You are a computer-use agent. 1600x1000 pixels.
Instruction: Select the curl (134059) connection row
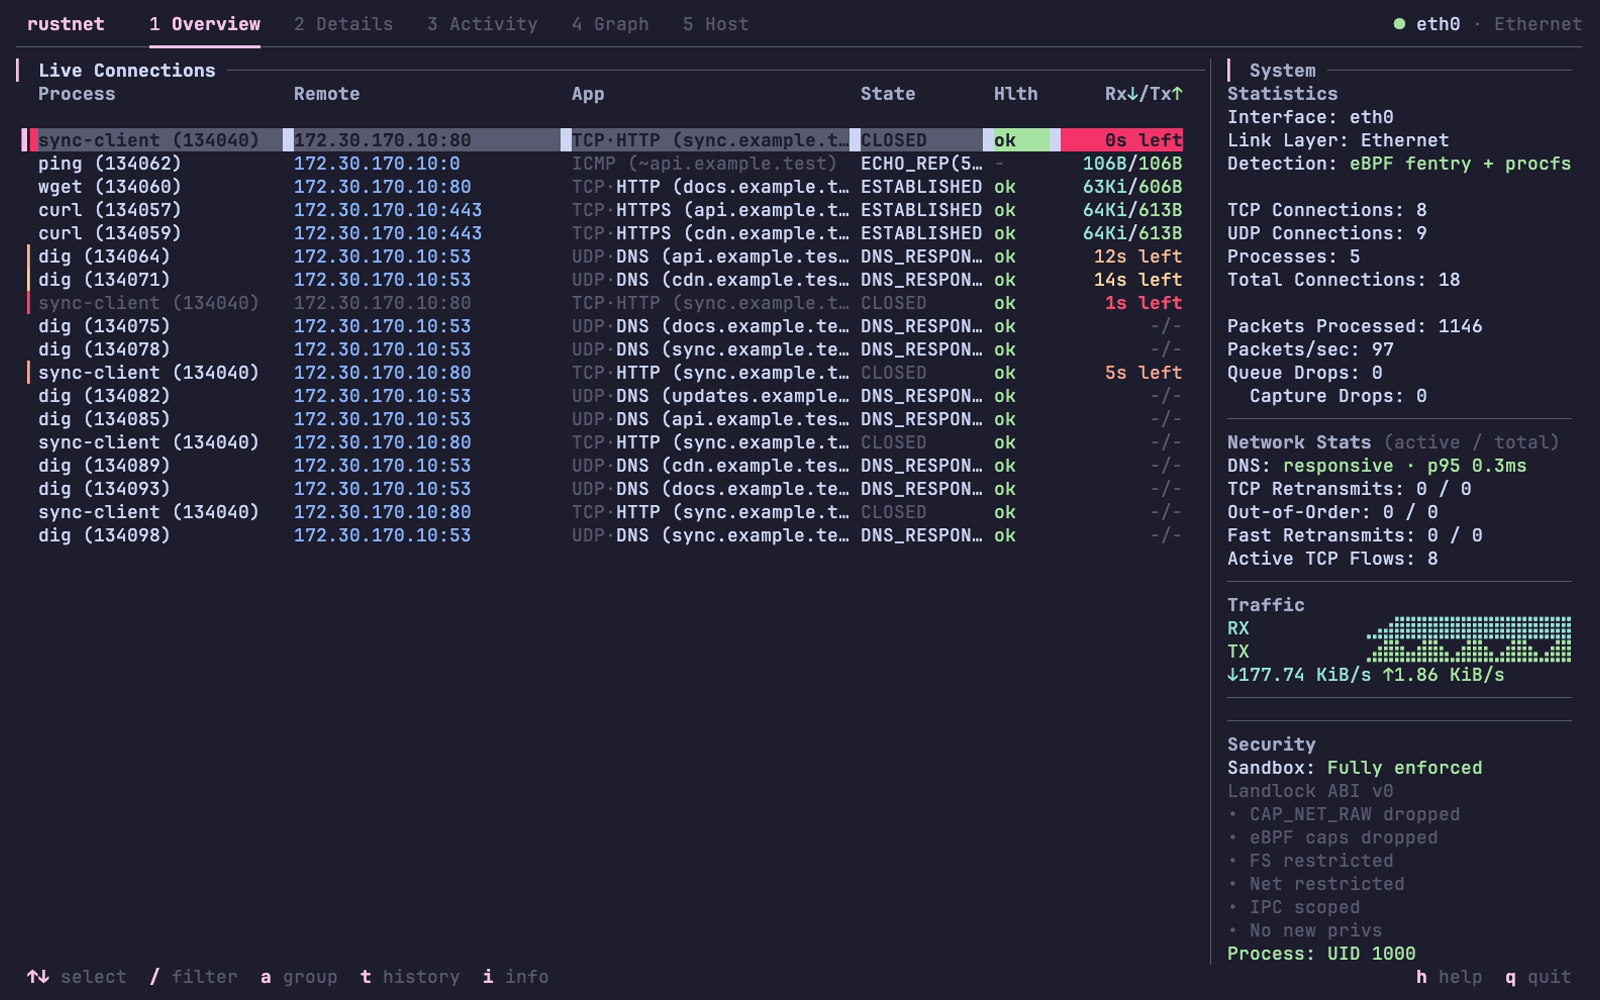coord(604,233)
